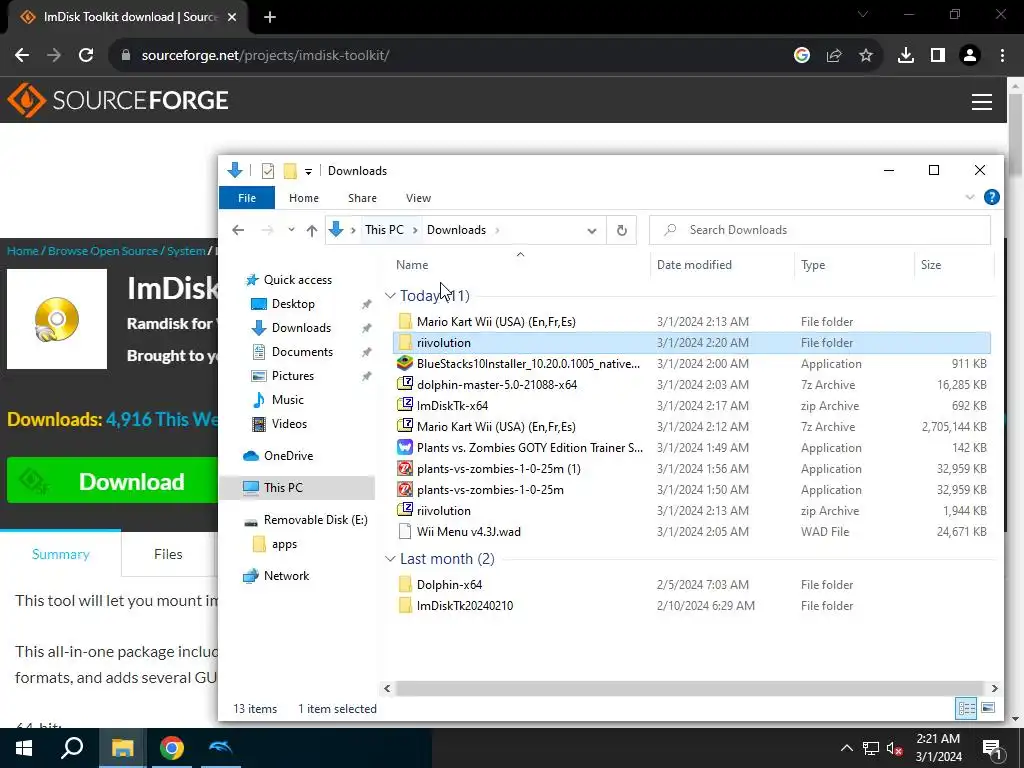Open Pictures in navigation pane
The image size is (1024, 768).
[x=292, y=376]
